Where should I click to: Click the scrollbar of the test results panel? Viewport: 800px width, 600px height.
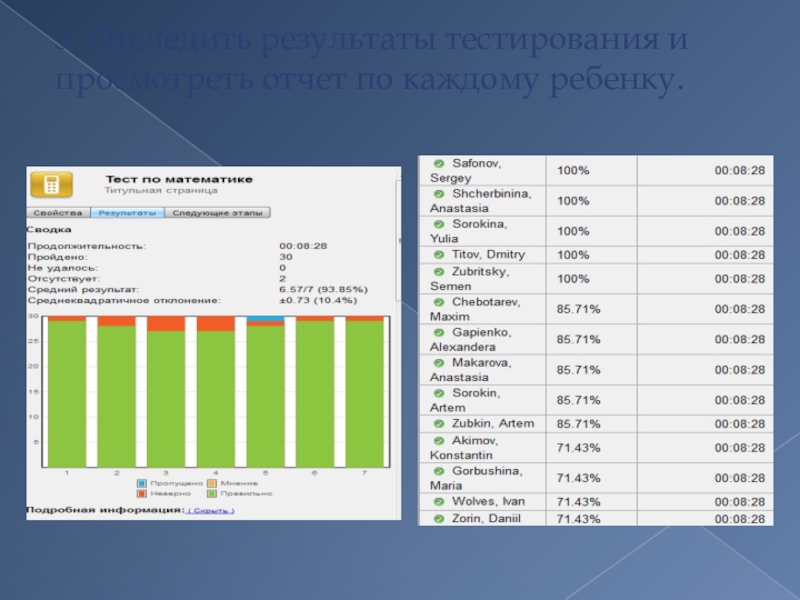pos(398,240)
